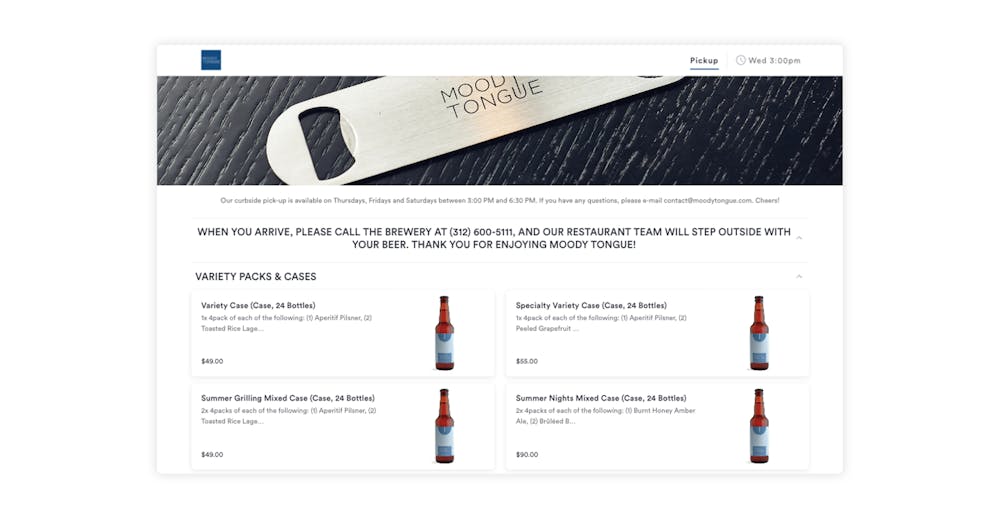
Task: Click the brewery call instructions heading text
Action: click(494, 238)
